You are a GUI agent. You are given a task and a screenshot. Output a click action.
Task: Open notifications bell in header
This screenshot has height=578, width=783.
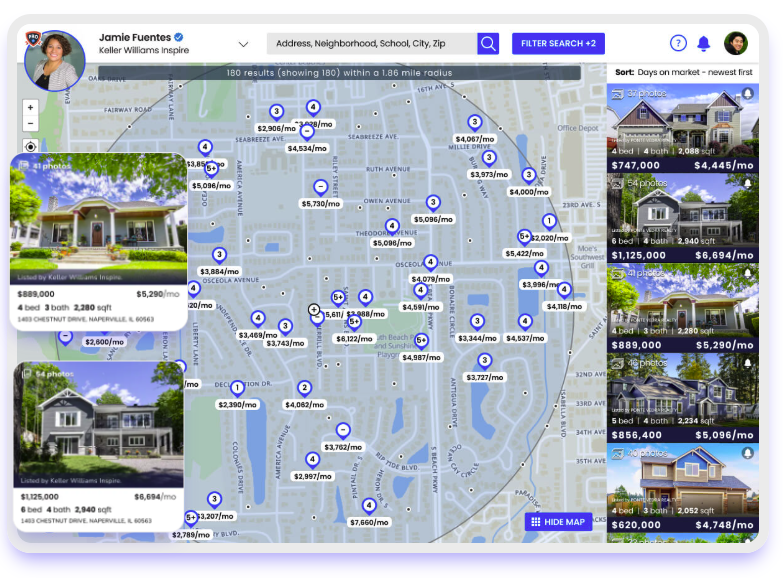[704, 43]
